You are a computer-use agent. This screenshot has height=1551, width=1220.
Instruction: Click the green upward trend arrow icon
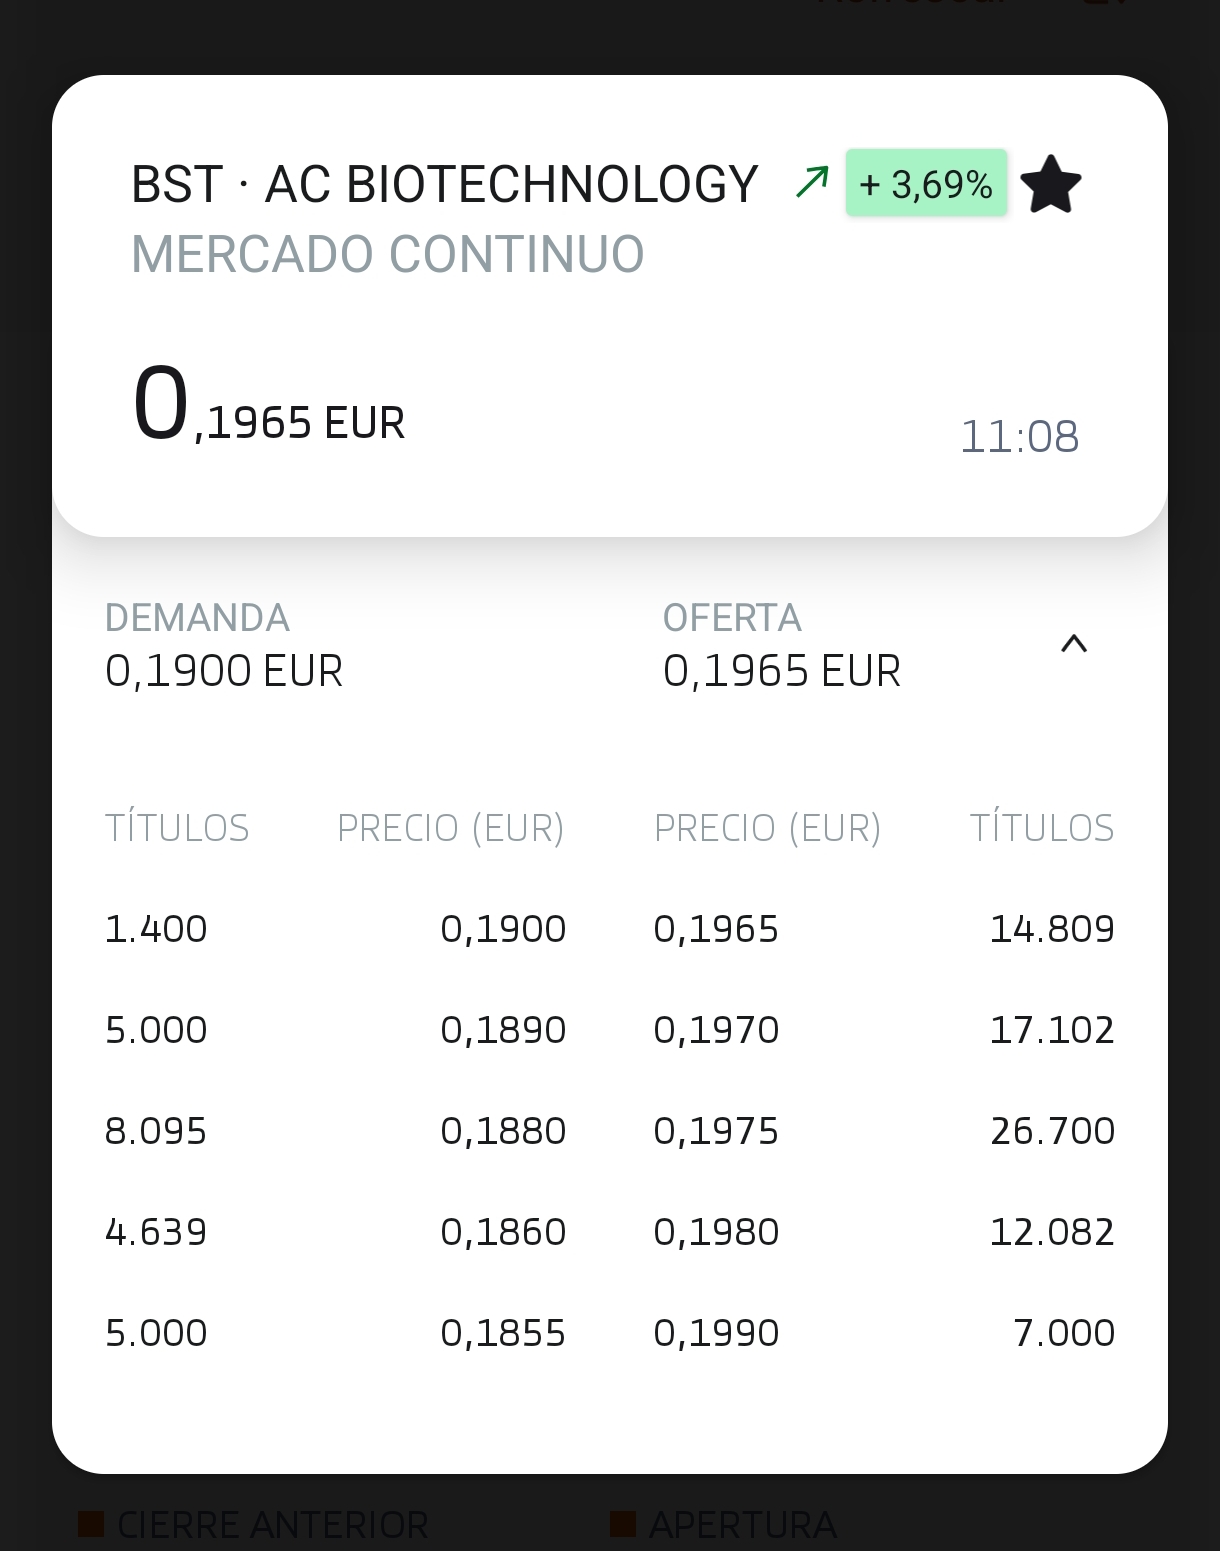click(812, 182)
